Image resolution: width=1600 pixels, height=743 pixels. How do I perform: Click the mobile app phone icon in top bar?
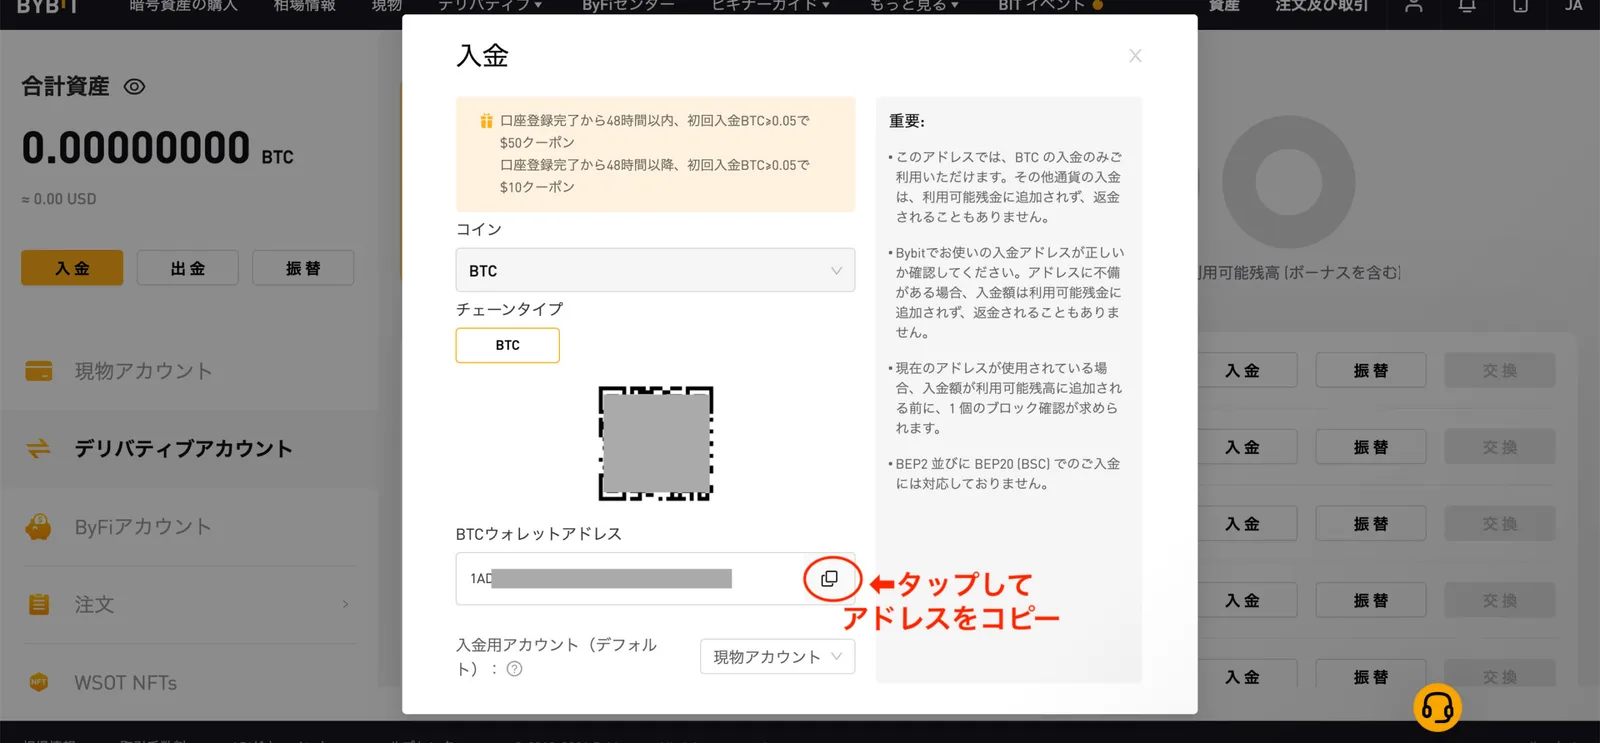click(1520, 6)
